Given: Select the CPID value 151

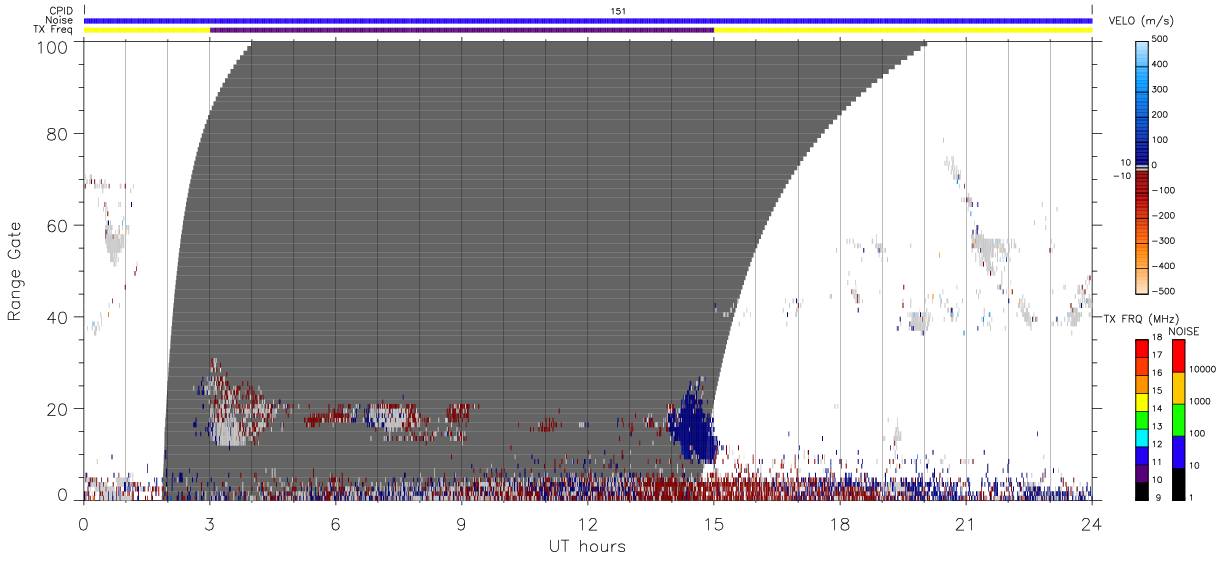Looking at the screenshot, I should point(618,10).
